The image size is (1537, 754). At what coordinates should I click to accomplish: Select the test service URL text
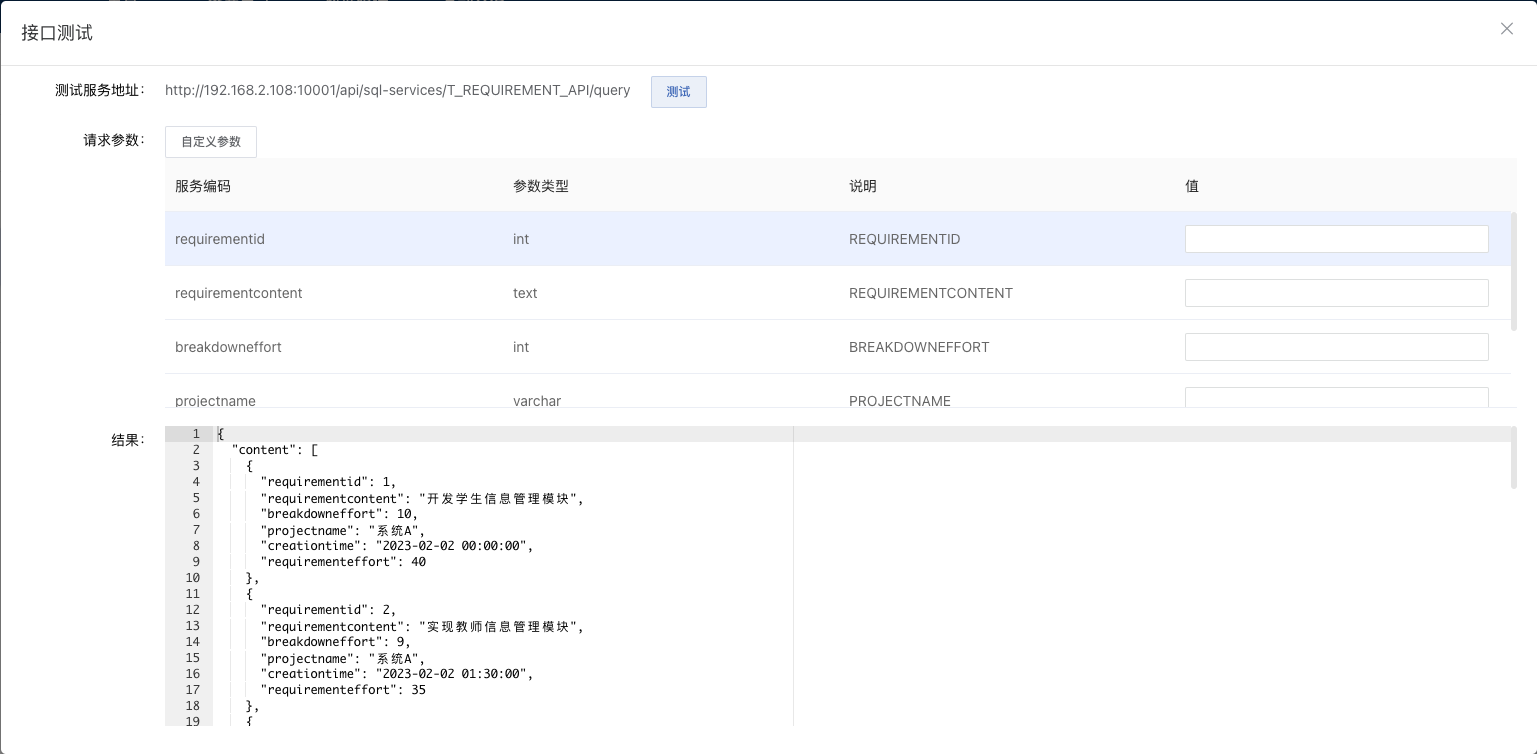tap(398, 90)
